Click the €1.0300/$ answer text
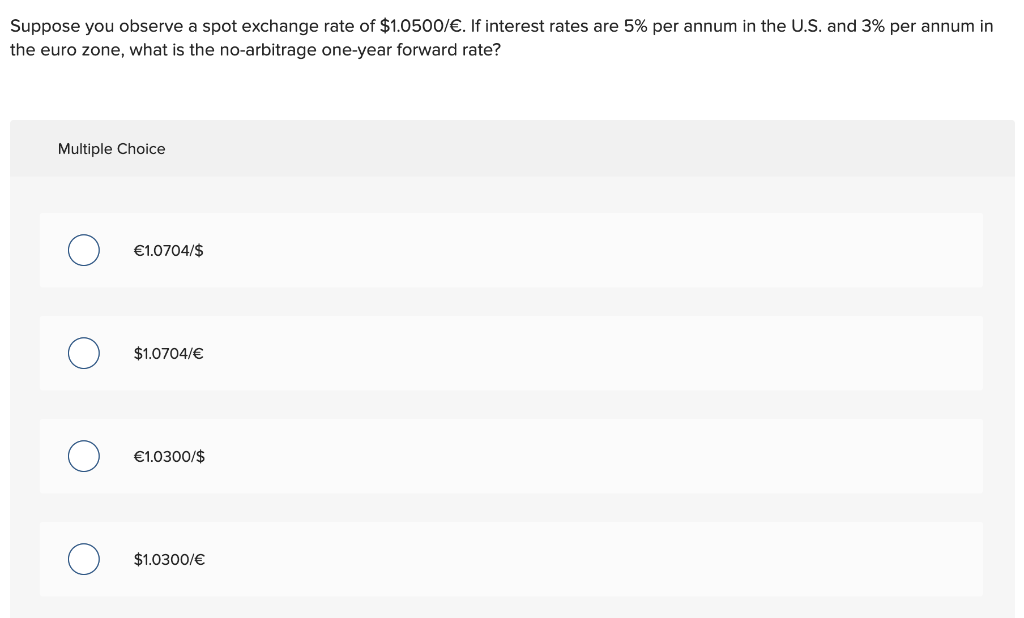Screen dimensions: 1024x618 tap(168, 456)
